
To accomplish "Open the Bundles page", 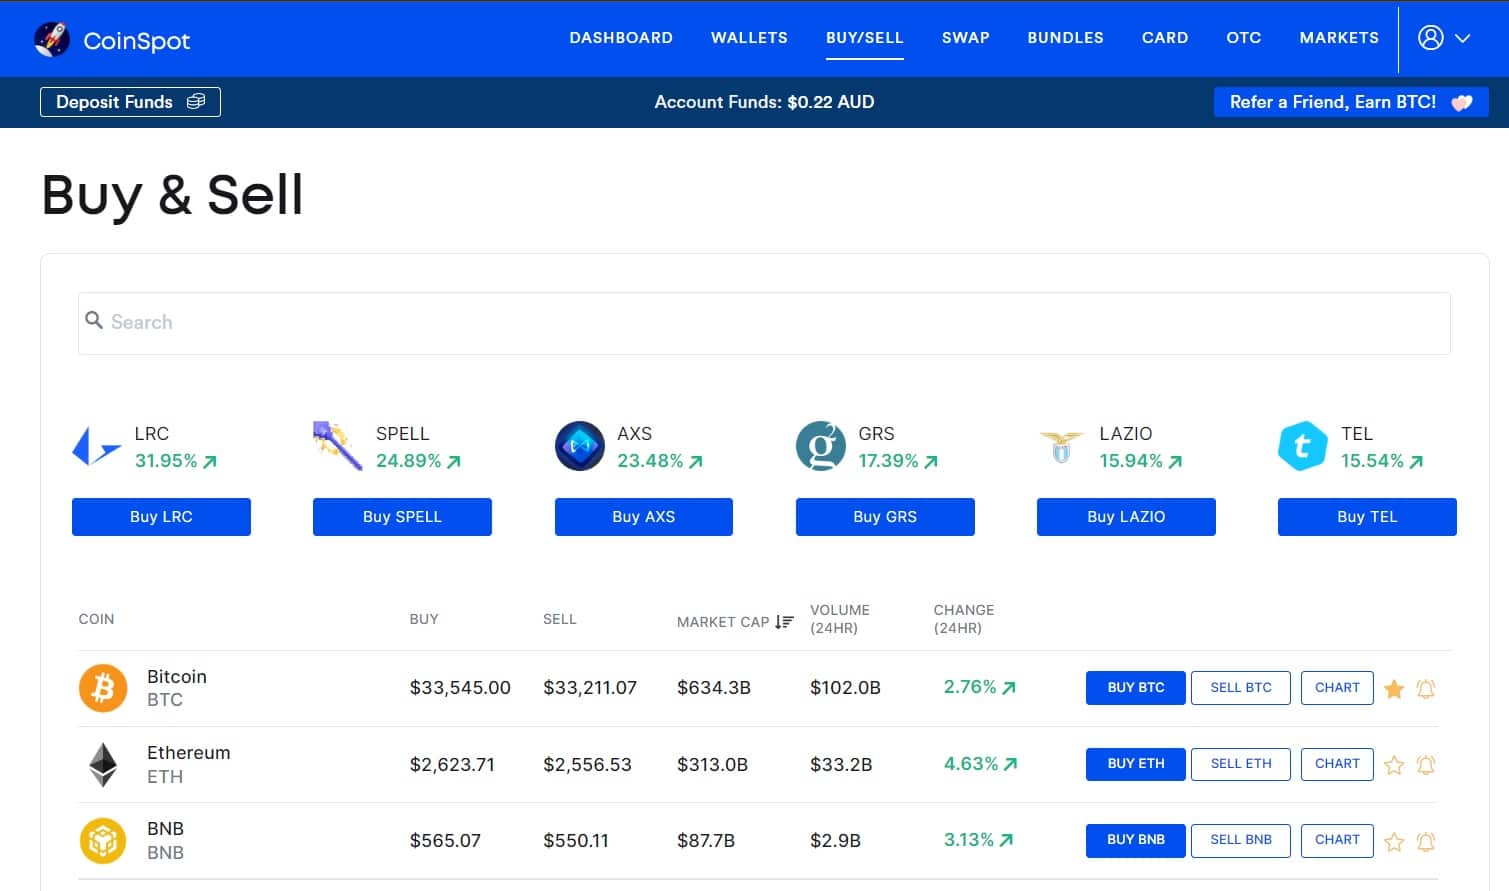I will point(1066,38).
